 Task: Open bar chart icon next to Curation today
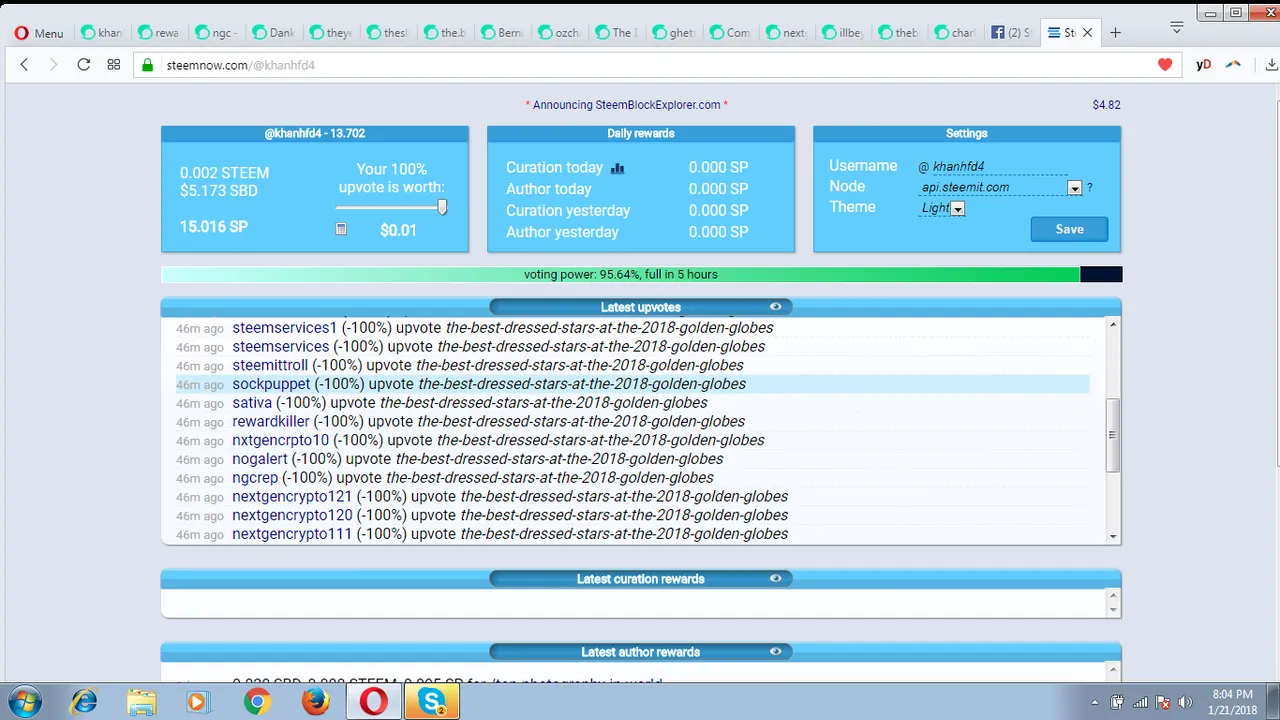pyautogui.click(x=617, y=168)
